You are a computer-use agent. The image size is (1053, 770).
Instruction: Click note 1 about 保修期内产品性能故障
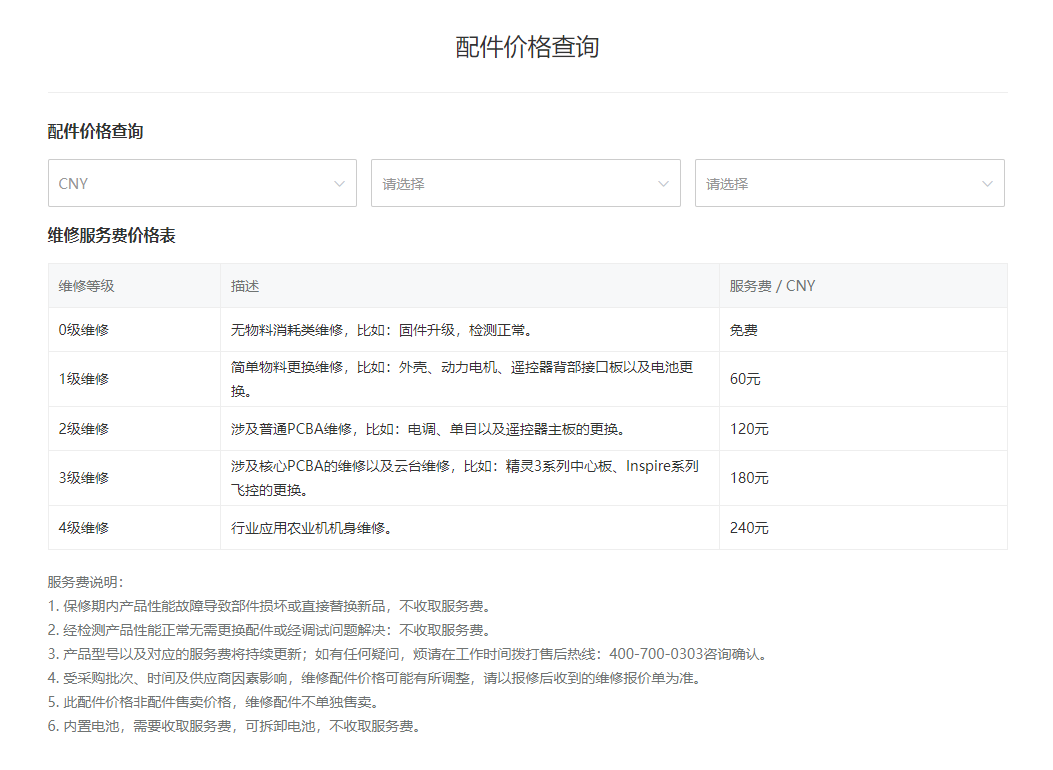point(271,606)
